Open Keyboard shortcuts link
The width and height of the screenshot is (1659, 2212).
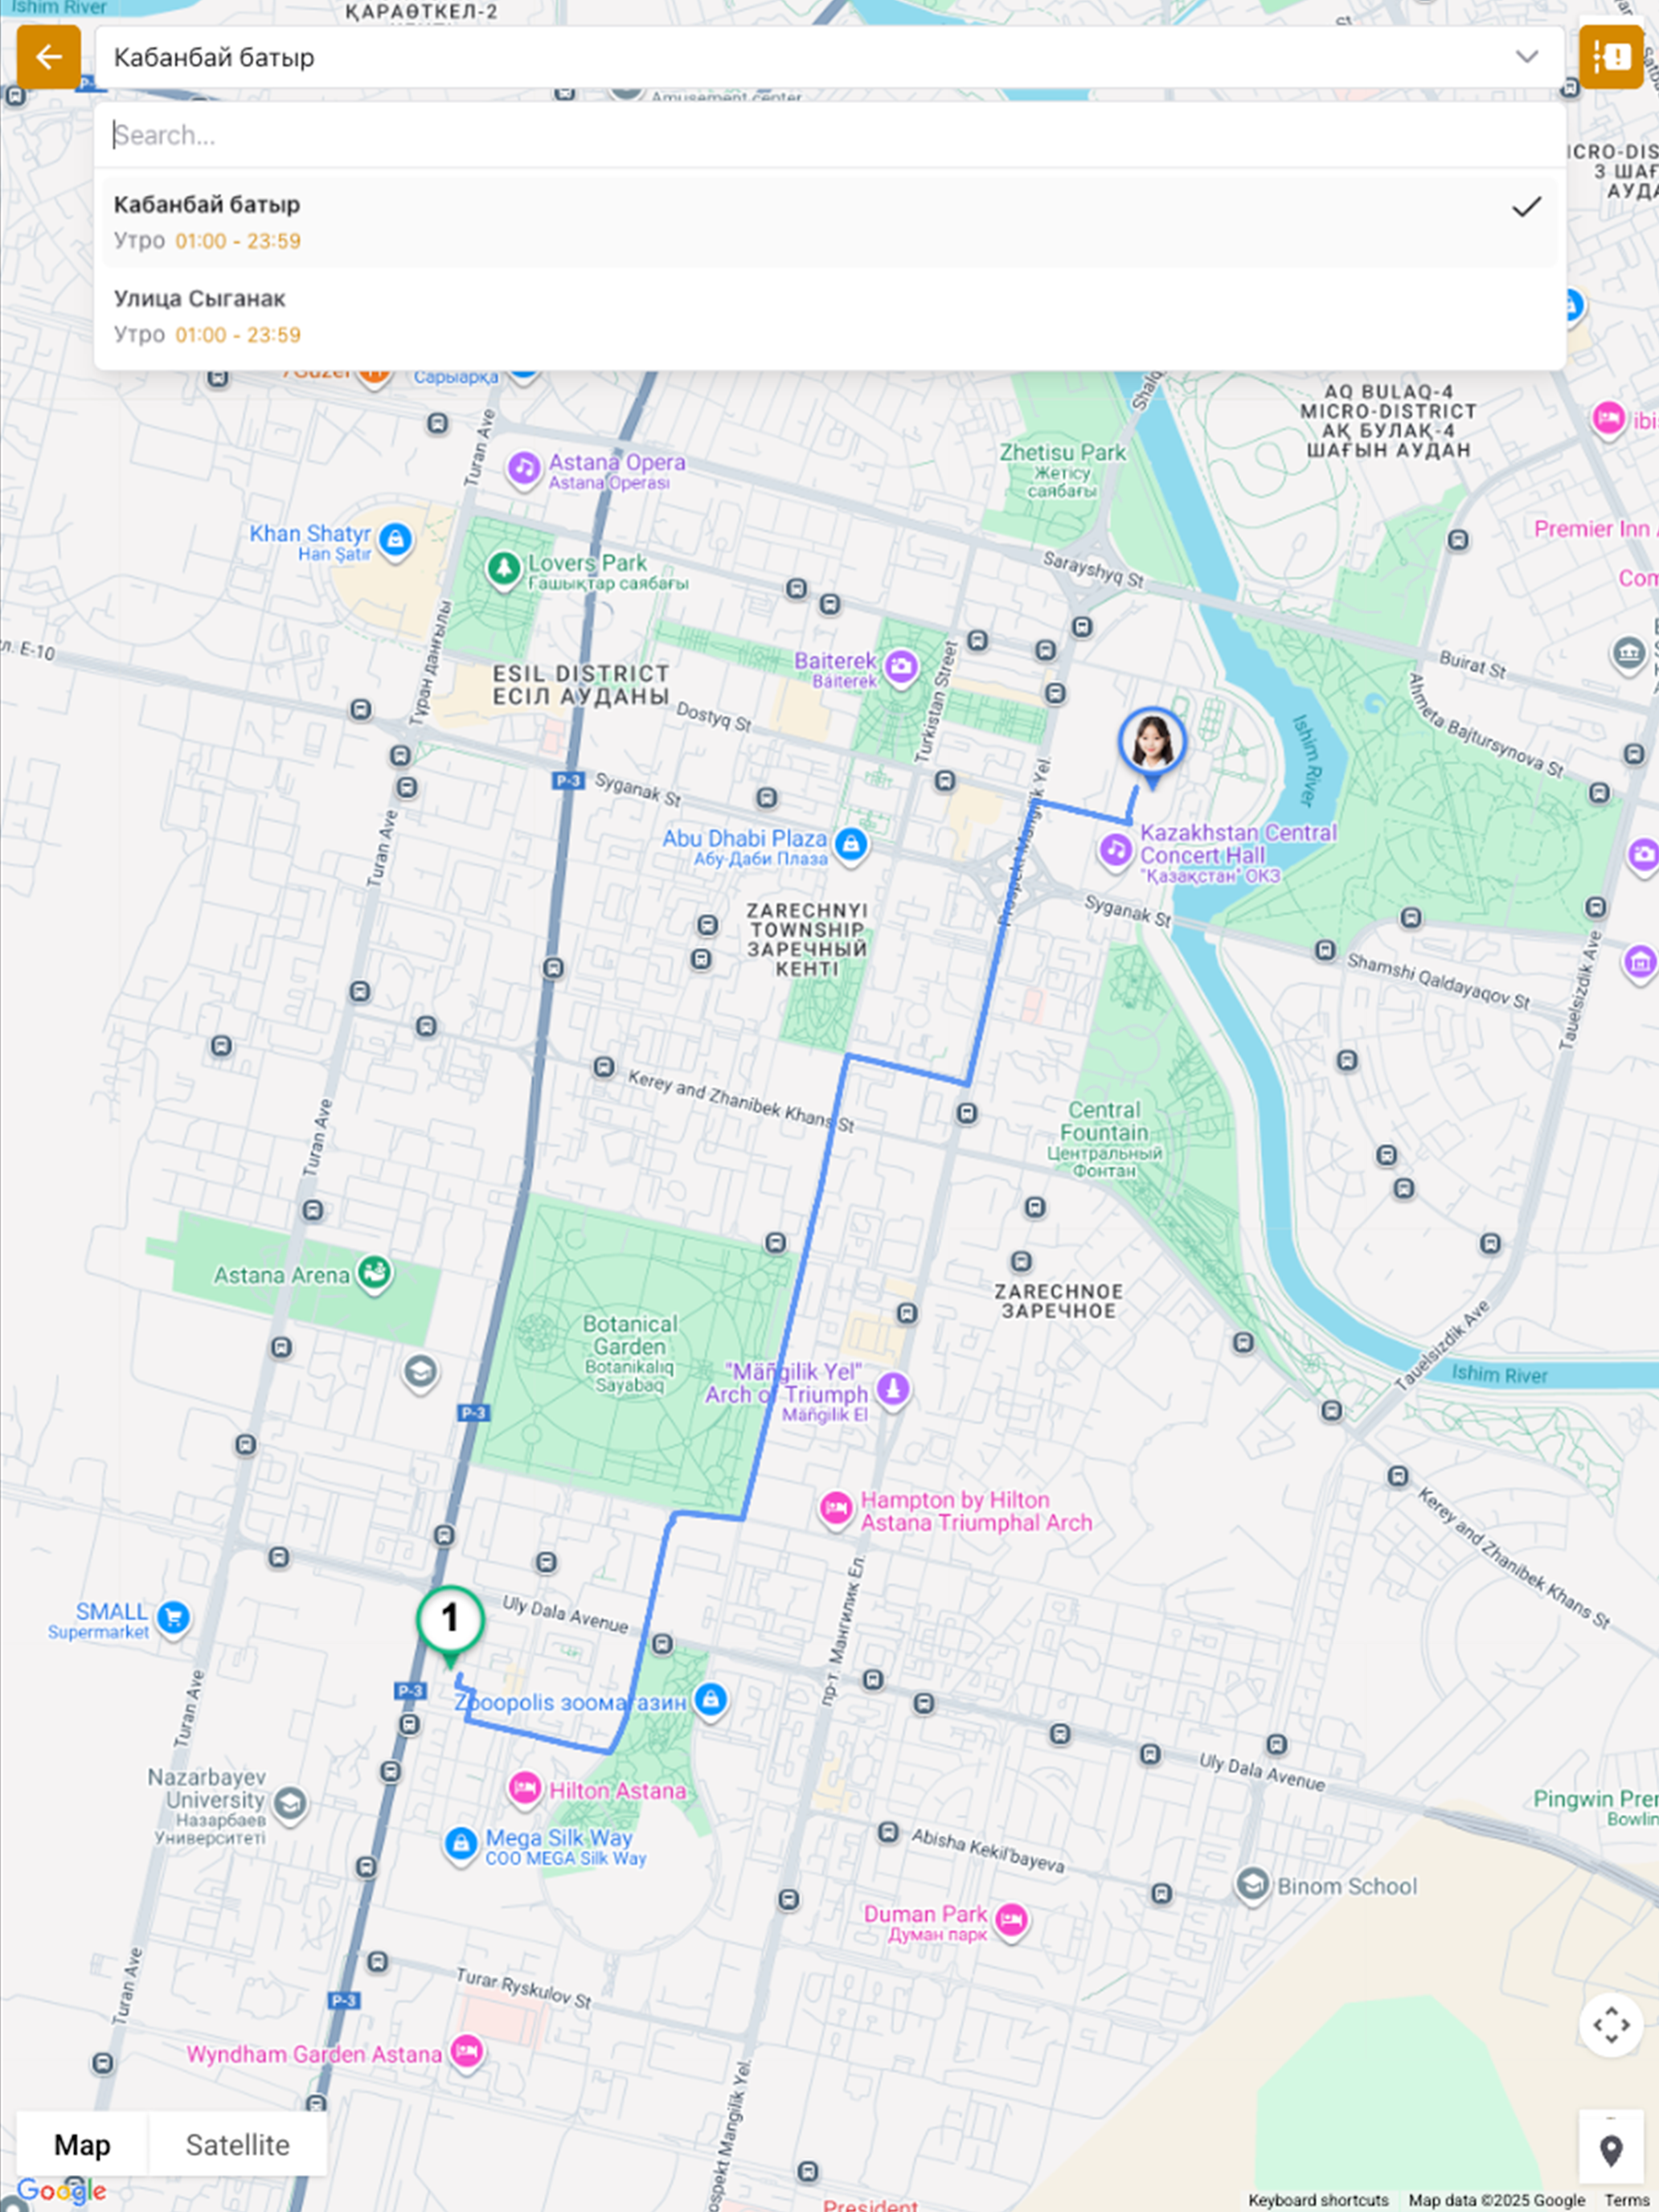[1318, 2200]
